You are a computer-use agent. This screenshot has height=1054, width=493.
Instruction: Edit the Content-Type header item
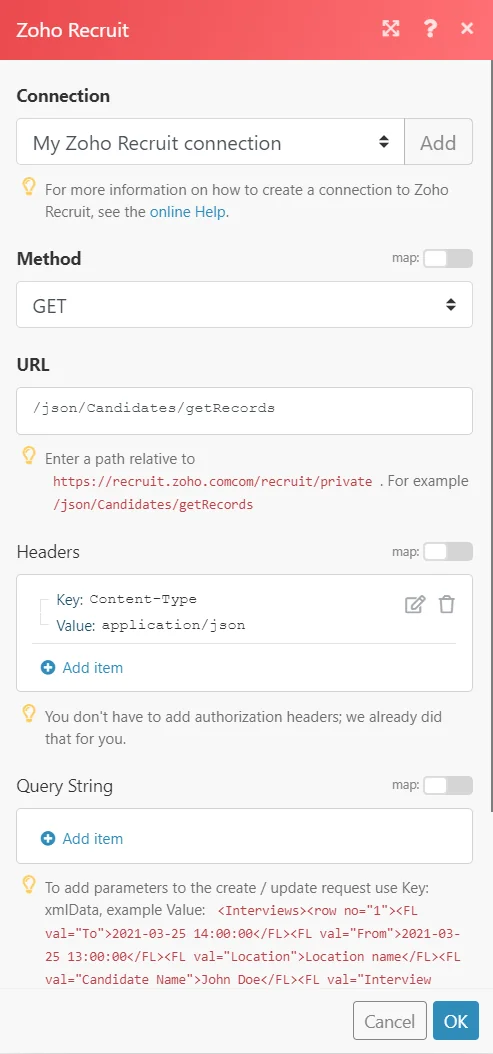(415, 604)
